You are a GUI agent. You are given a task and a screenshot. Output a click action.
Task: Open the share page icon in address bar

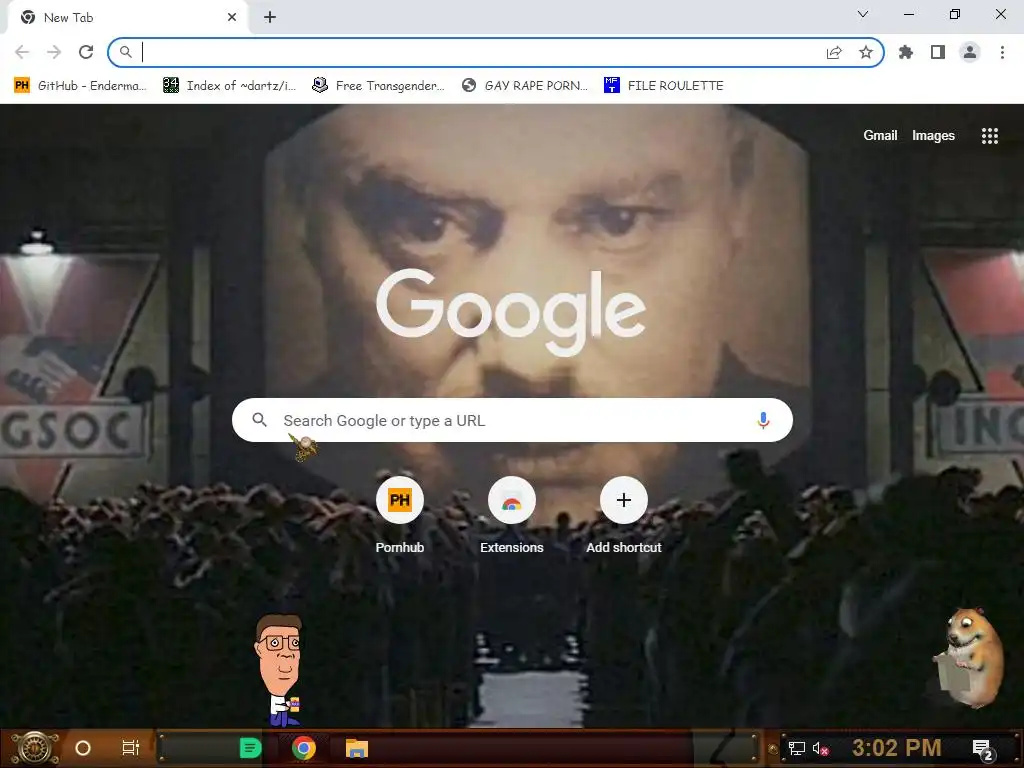[x=834, y=52]
